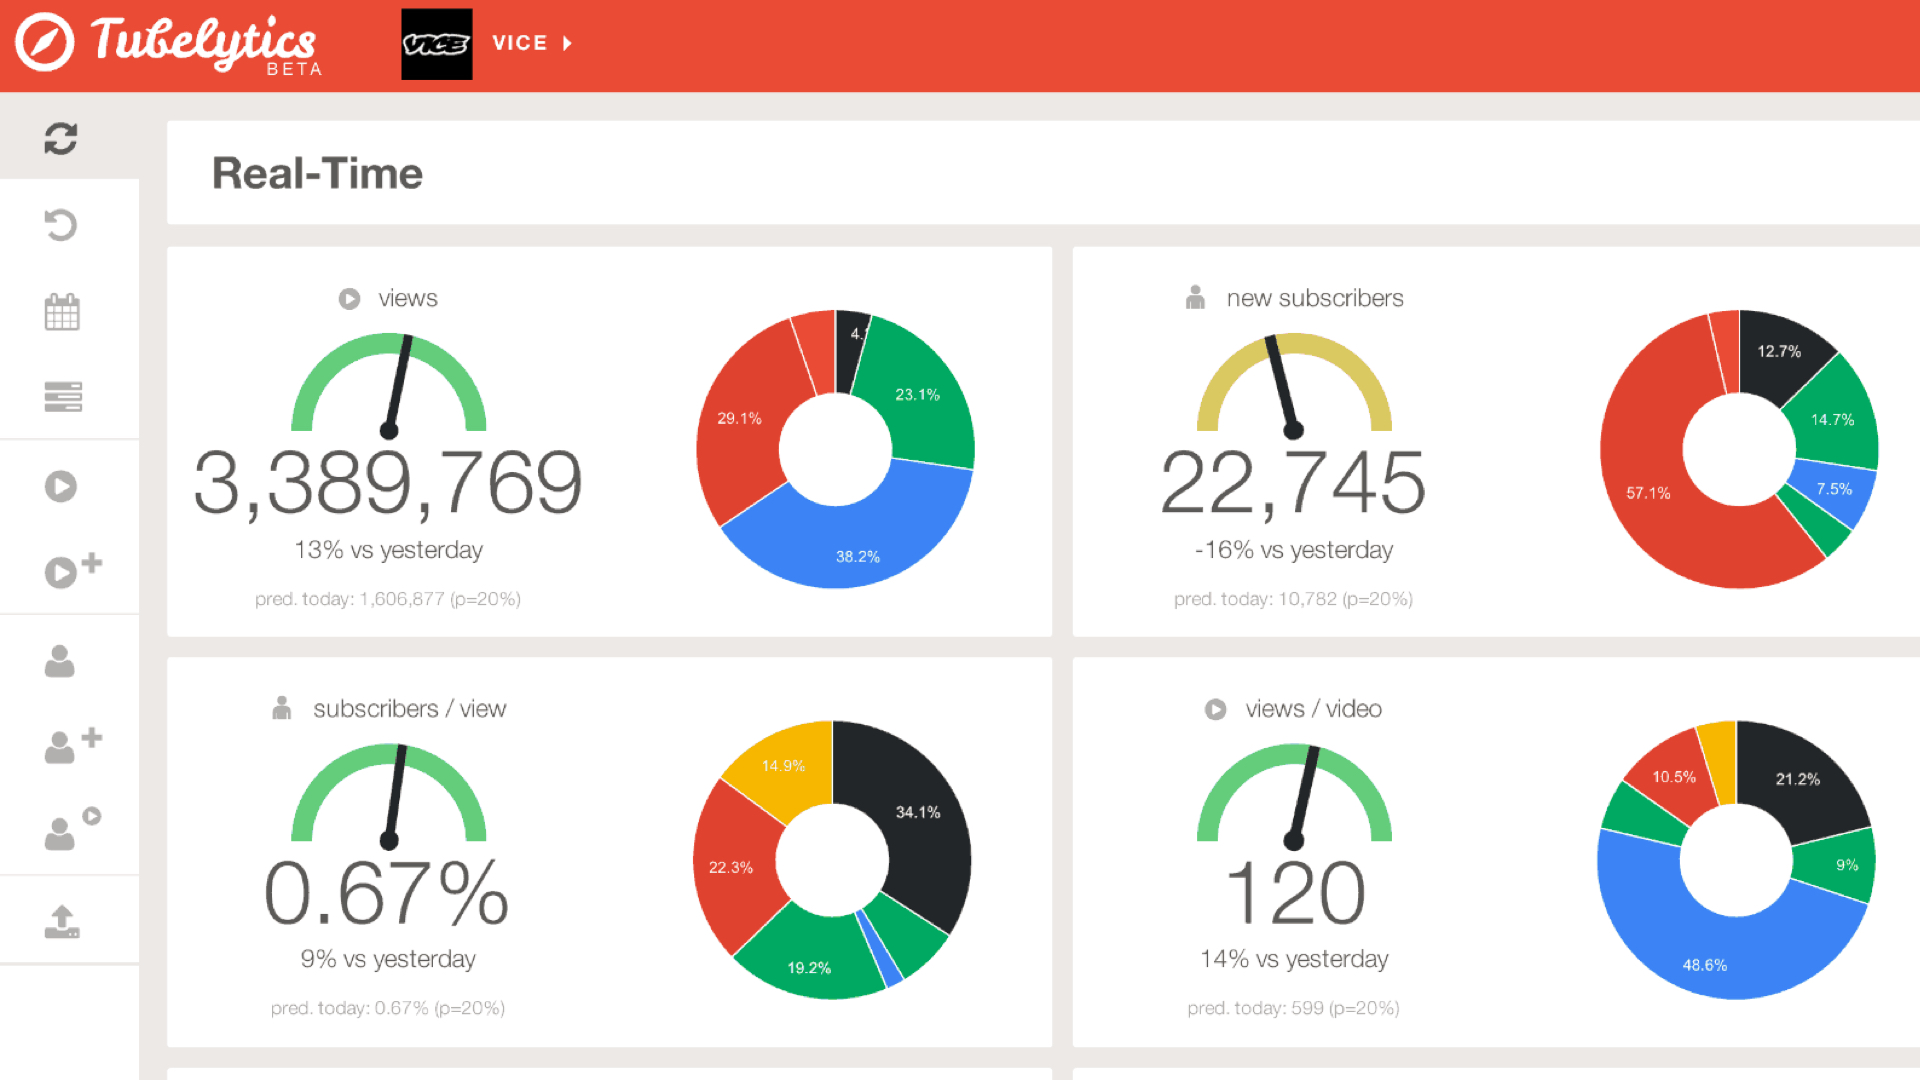Click the VICE channel logo thumbnail

[437, 44]
